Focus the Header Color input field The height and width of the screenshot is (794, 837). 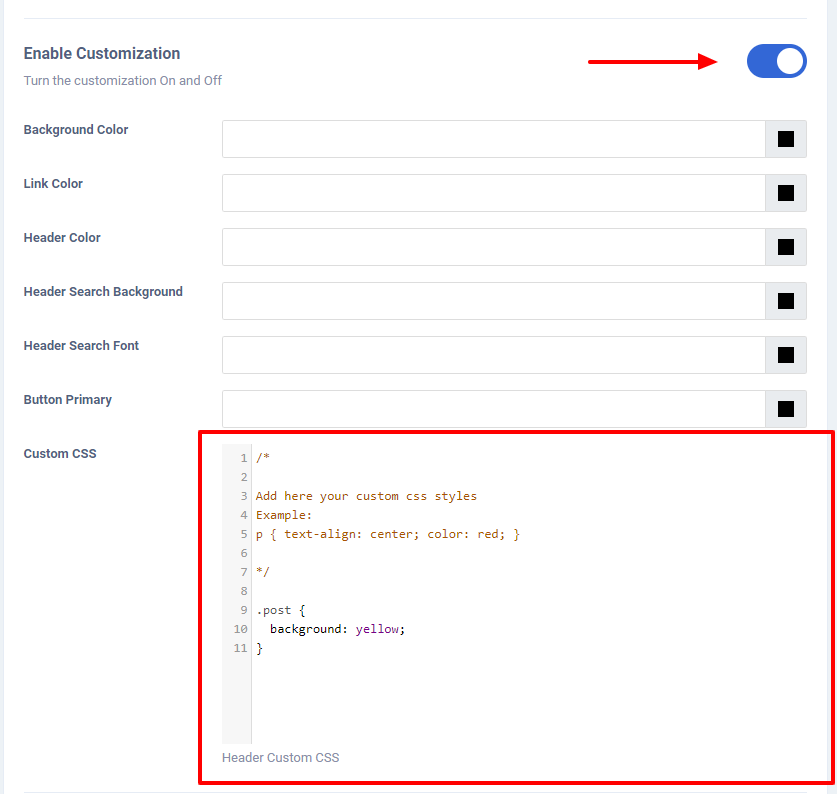point(494,247)
